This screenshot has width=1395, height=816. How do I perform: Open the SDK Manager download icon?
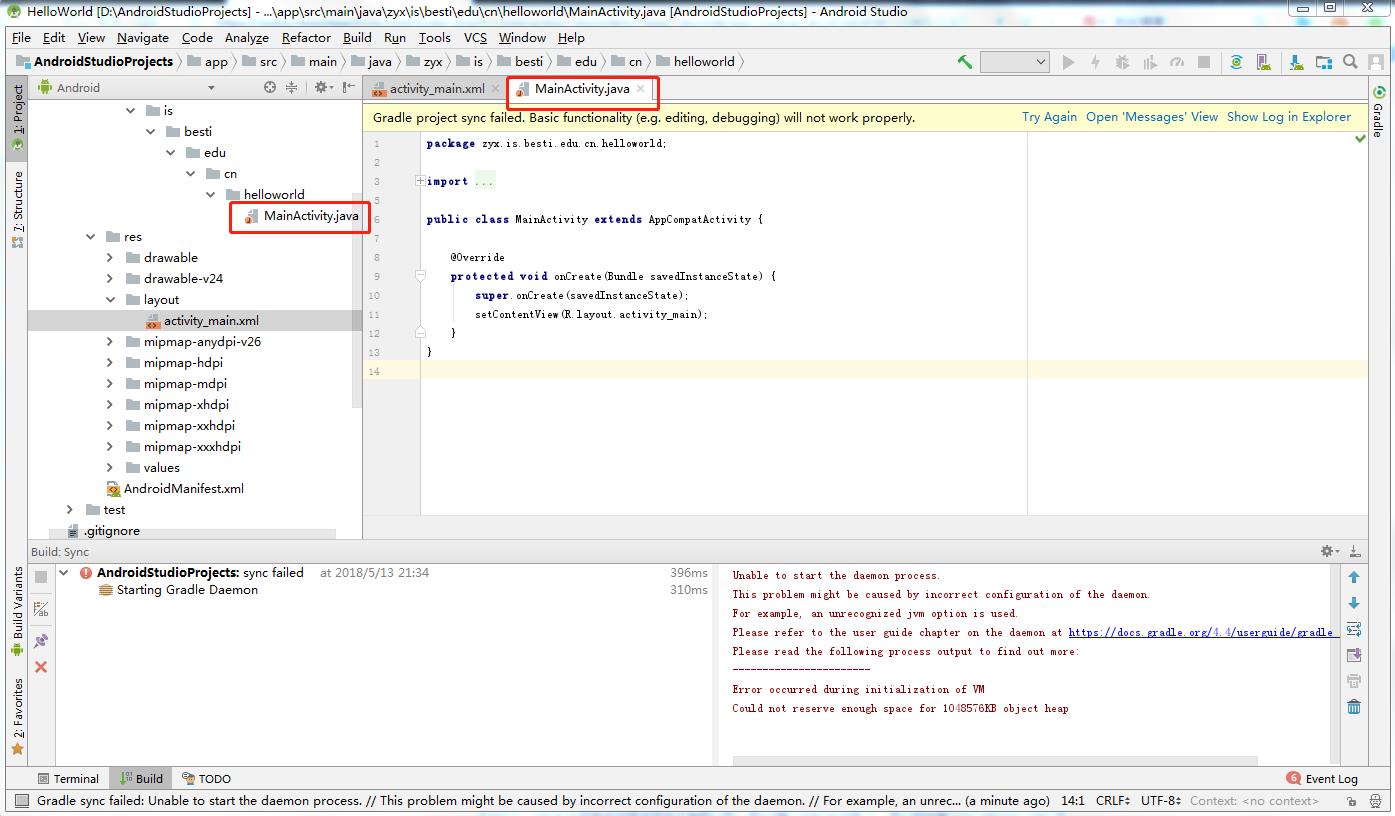1298,62
